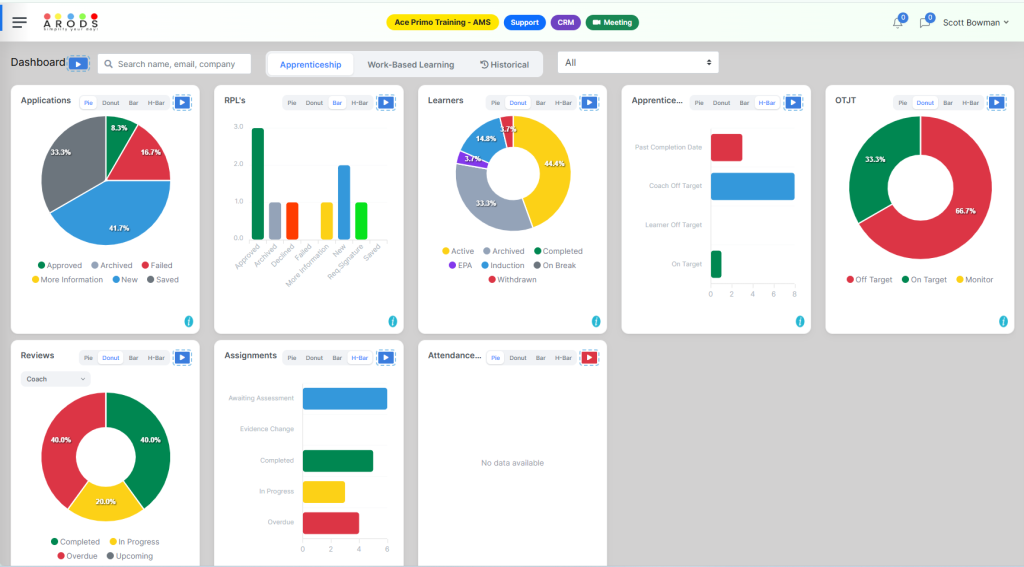
Task: Select Pie view for Apprenticeship card
Action: (699, 103)
